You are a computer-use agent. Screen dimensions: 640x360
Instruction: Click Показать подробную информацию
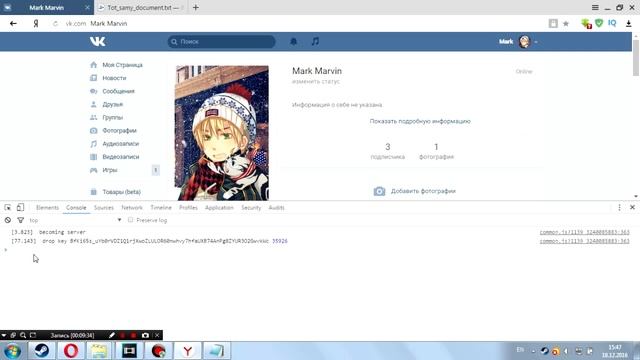tap(420, 121)
